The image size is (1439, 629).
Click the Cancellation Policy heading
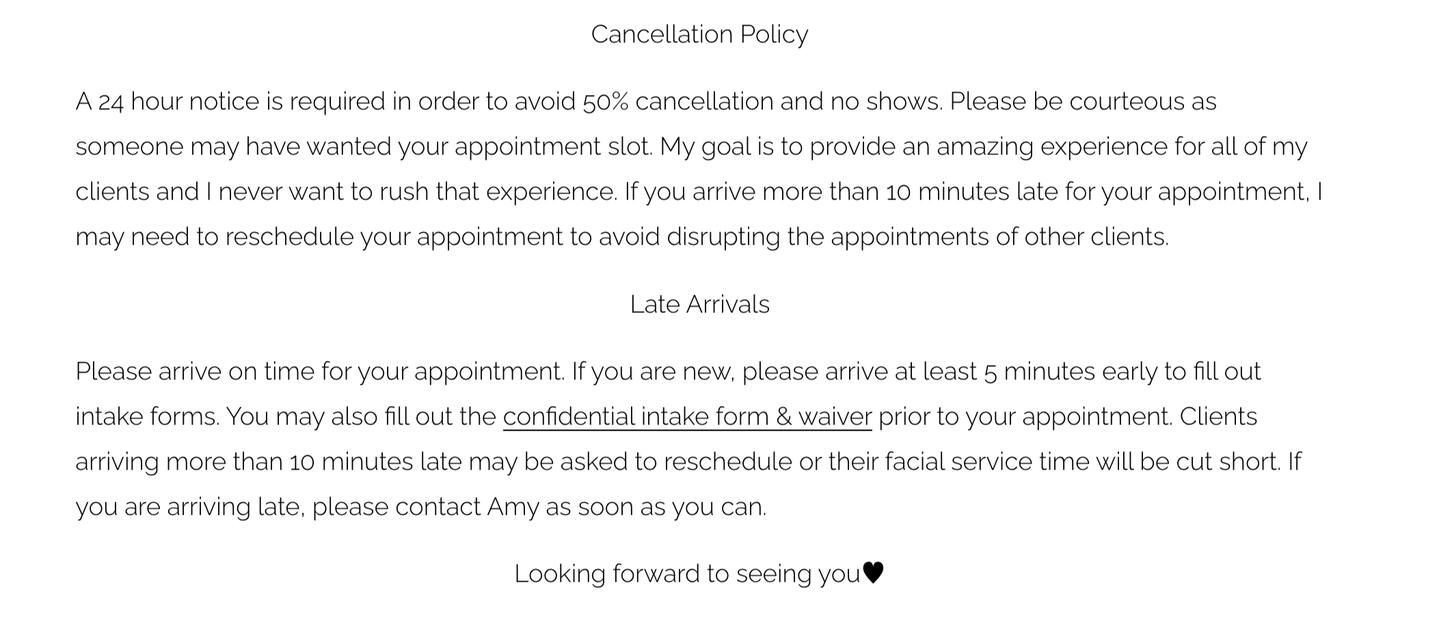click(x=699, y=35)
